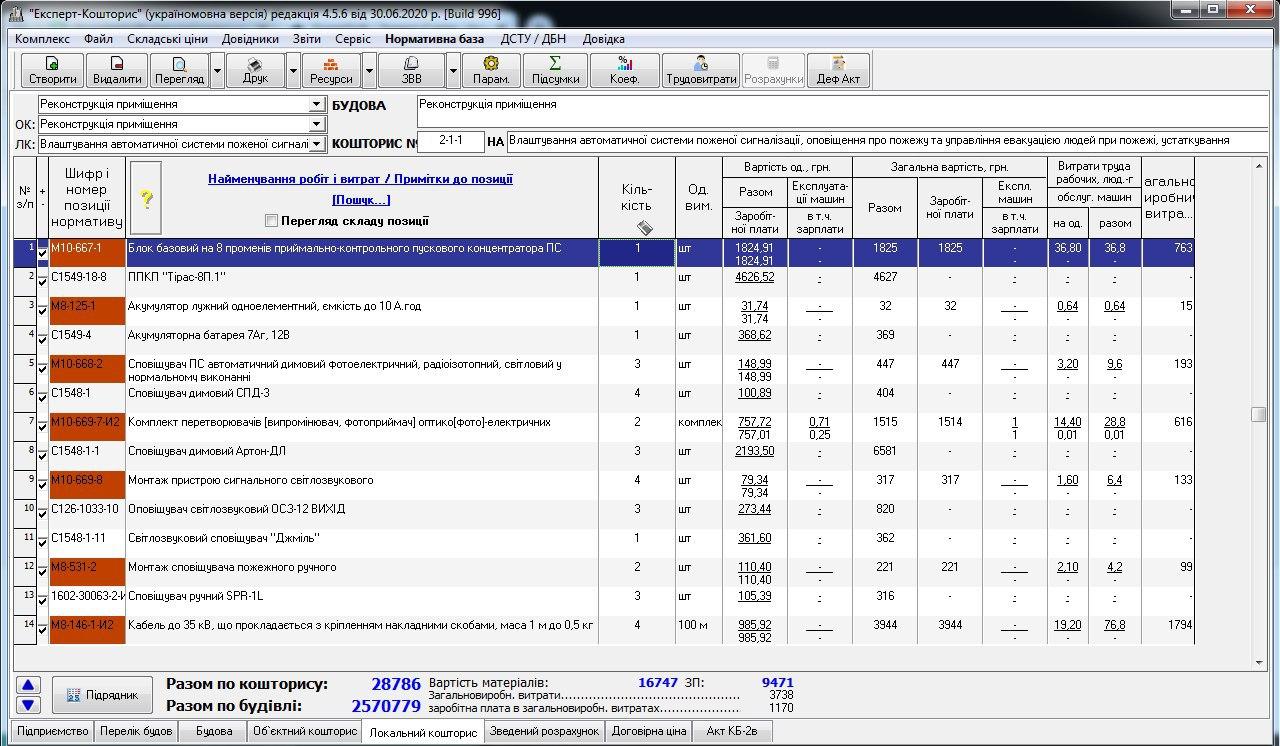Toggle the checkbox of row 5 M10-668-2
1280x746 pixels.
point(42,369)
